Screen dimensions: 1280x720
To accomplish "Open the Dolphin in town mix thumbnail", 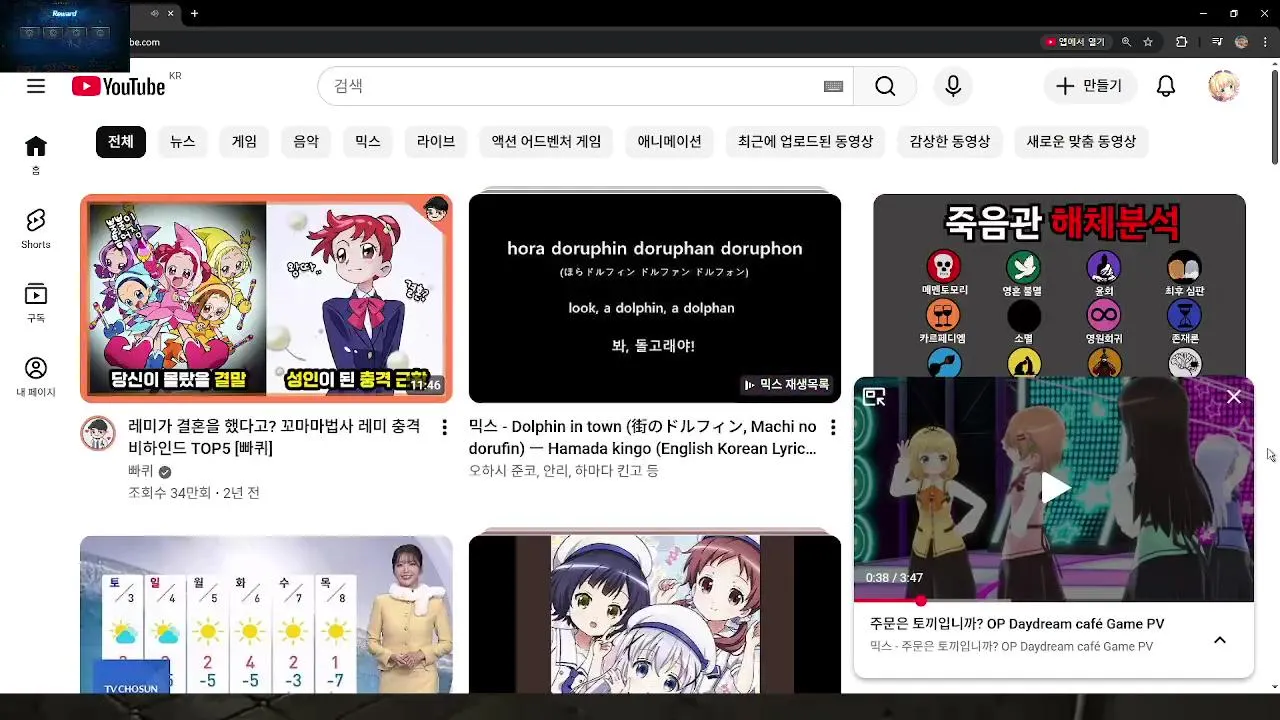I will 655,298.
